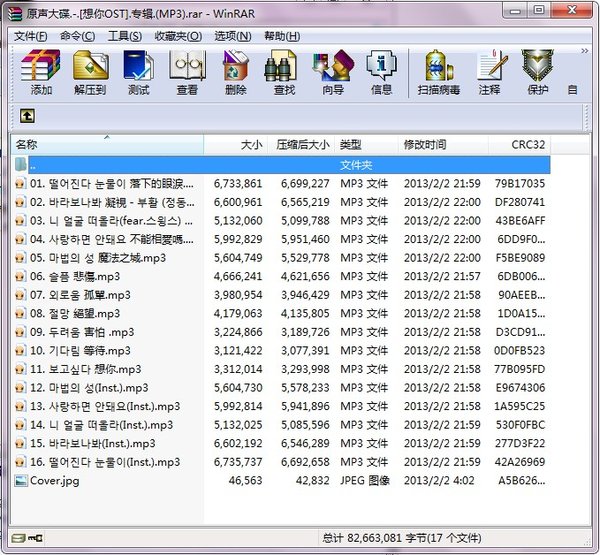
Task: Select file 10. 기다림 等待.mp3
Action: tap(281, 351)
